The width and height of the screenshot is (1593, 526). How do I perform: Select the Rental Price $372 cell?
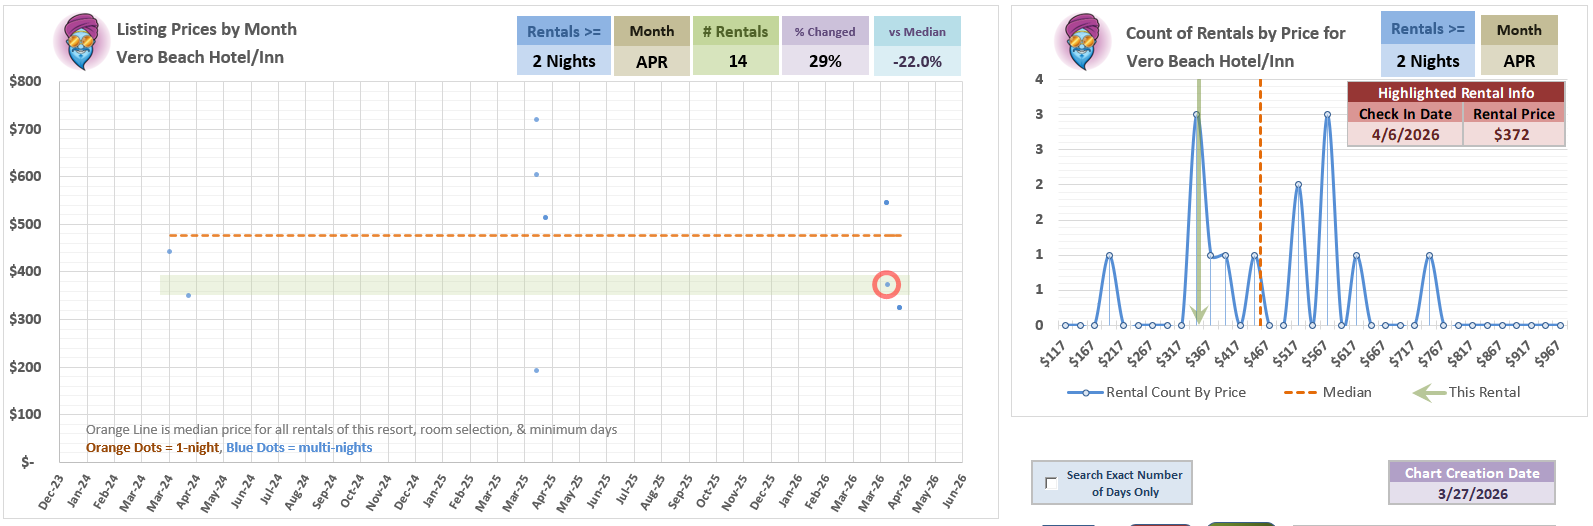point(1512,135)
